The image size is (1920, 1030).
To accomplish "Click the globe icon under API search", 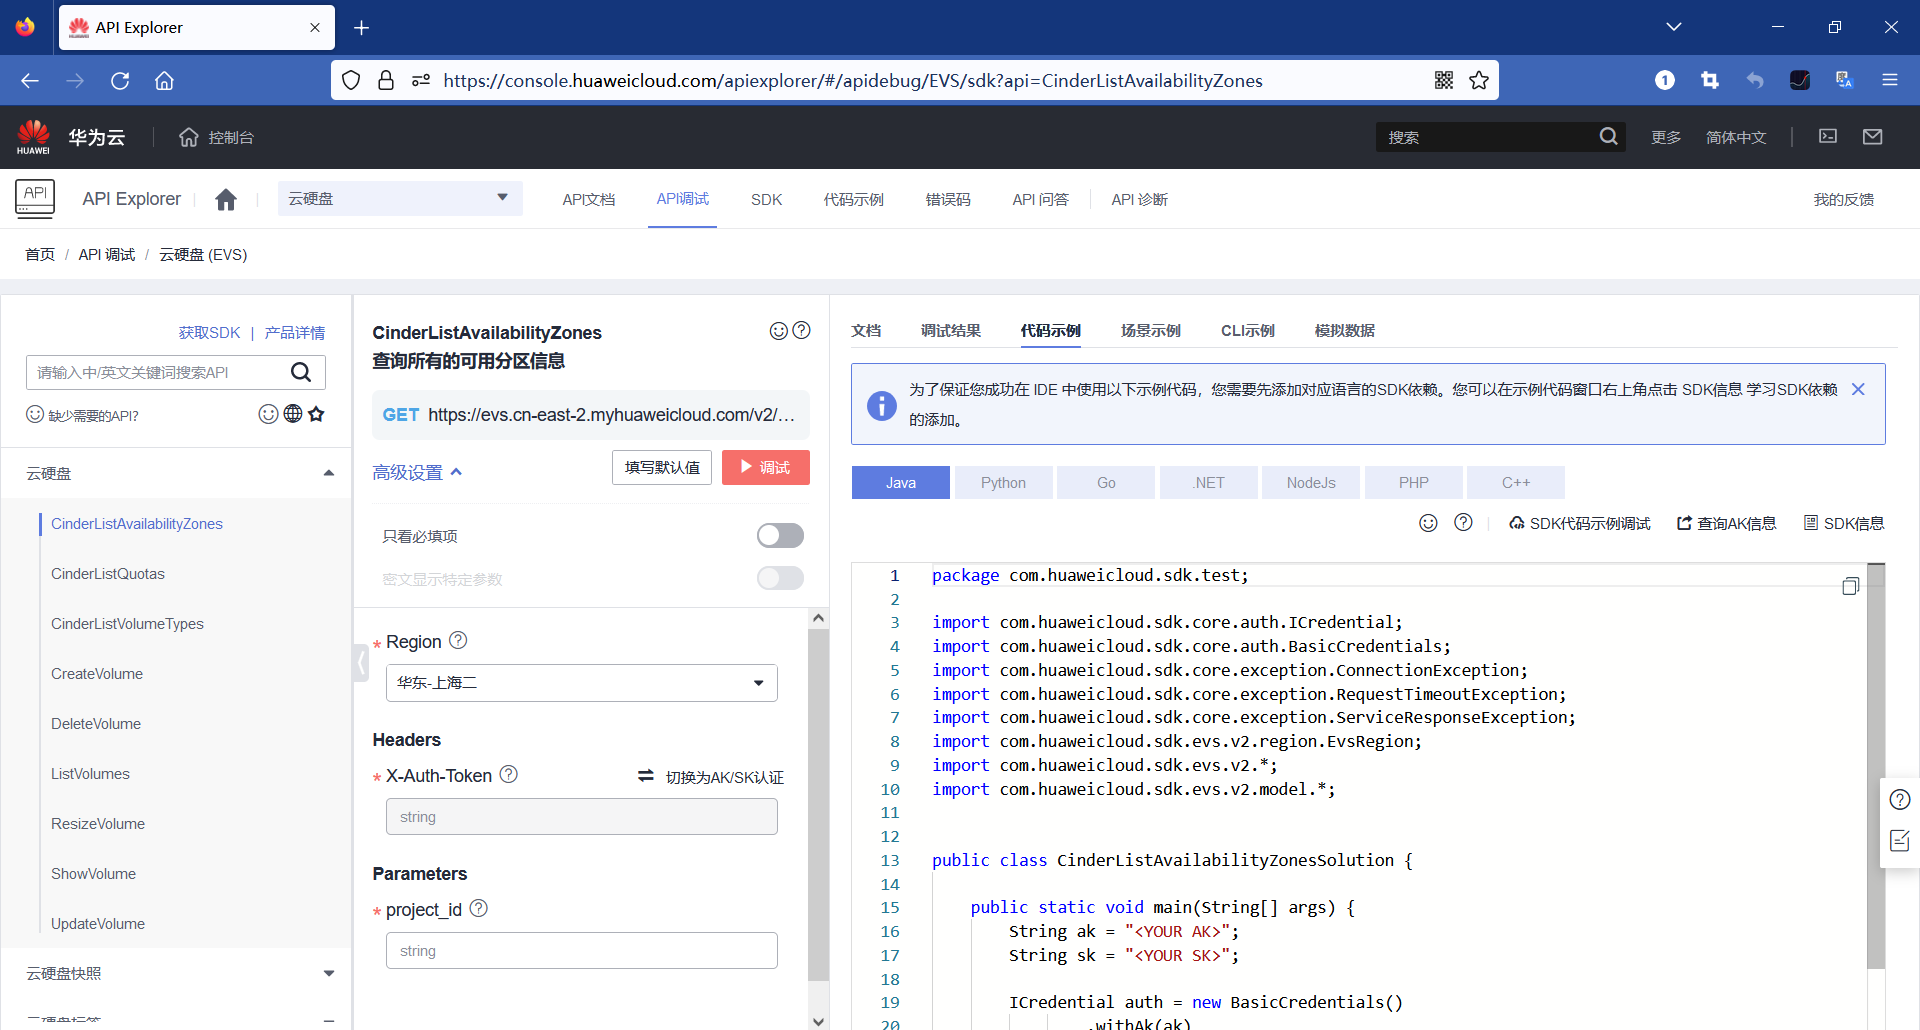I will pyautogui.click(x=293, y=414).
